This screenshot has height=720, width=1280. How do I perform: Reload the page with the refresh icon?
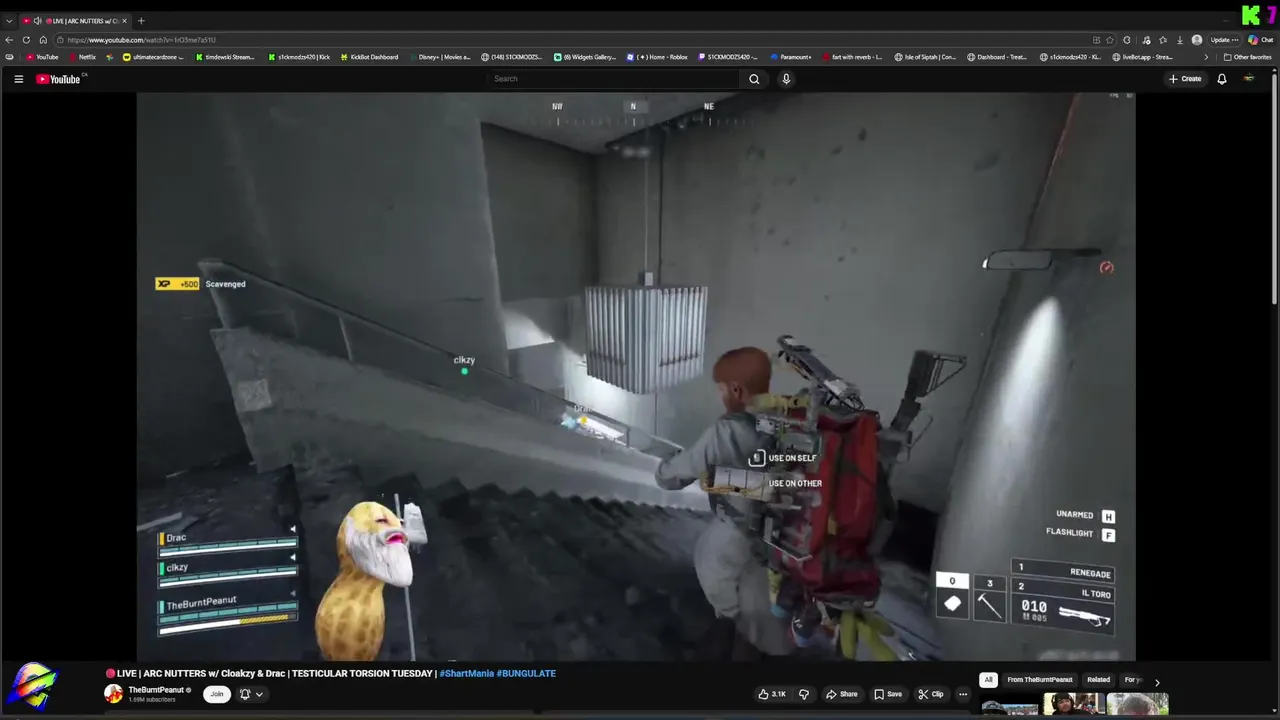(x=26, y=40)
